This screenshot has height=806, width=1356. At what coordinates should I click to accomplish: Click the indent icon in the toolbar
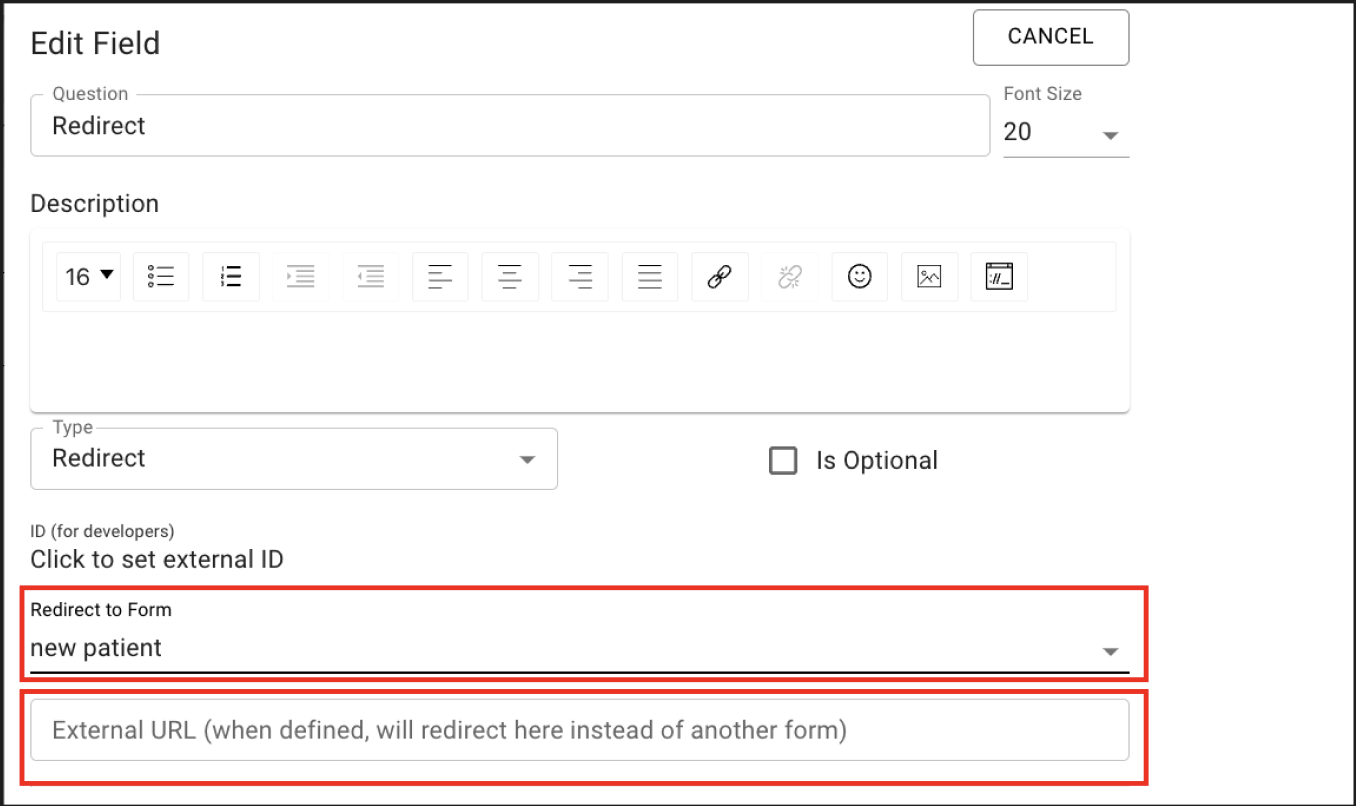[x=300, y=277]
